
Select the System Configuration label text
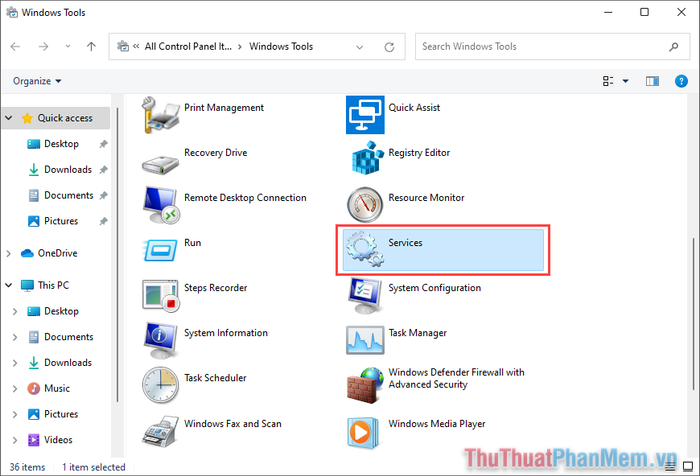(434, 288)
